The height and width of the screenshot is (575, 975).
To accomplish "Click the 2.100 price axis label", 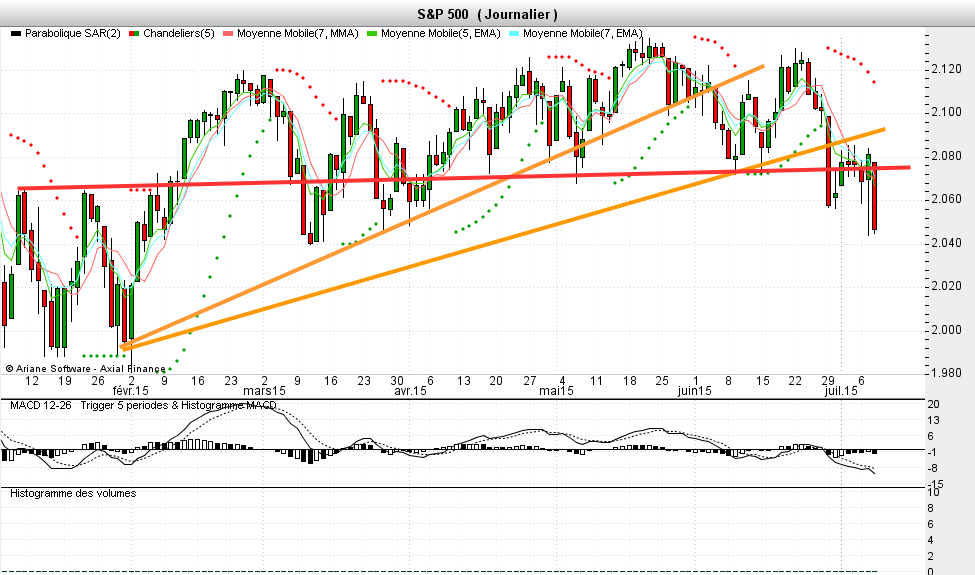I will pyautogui.click(x=946, y=112).
